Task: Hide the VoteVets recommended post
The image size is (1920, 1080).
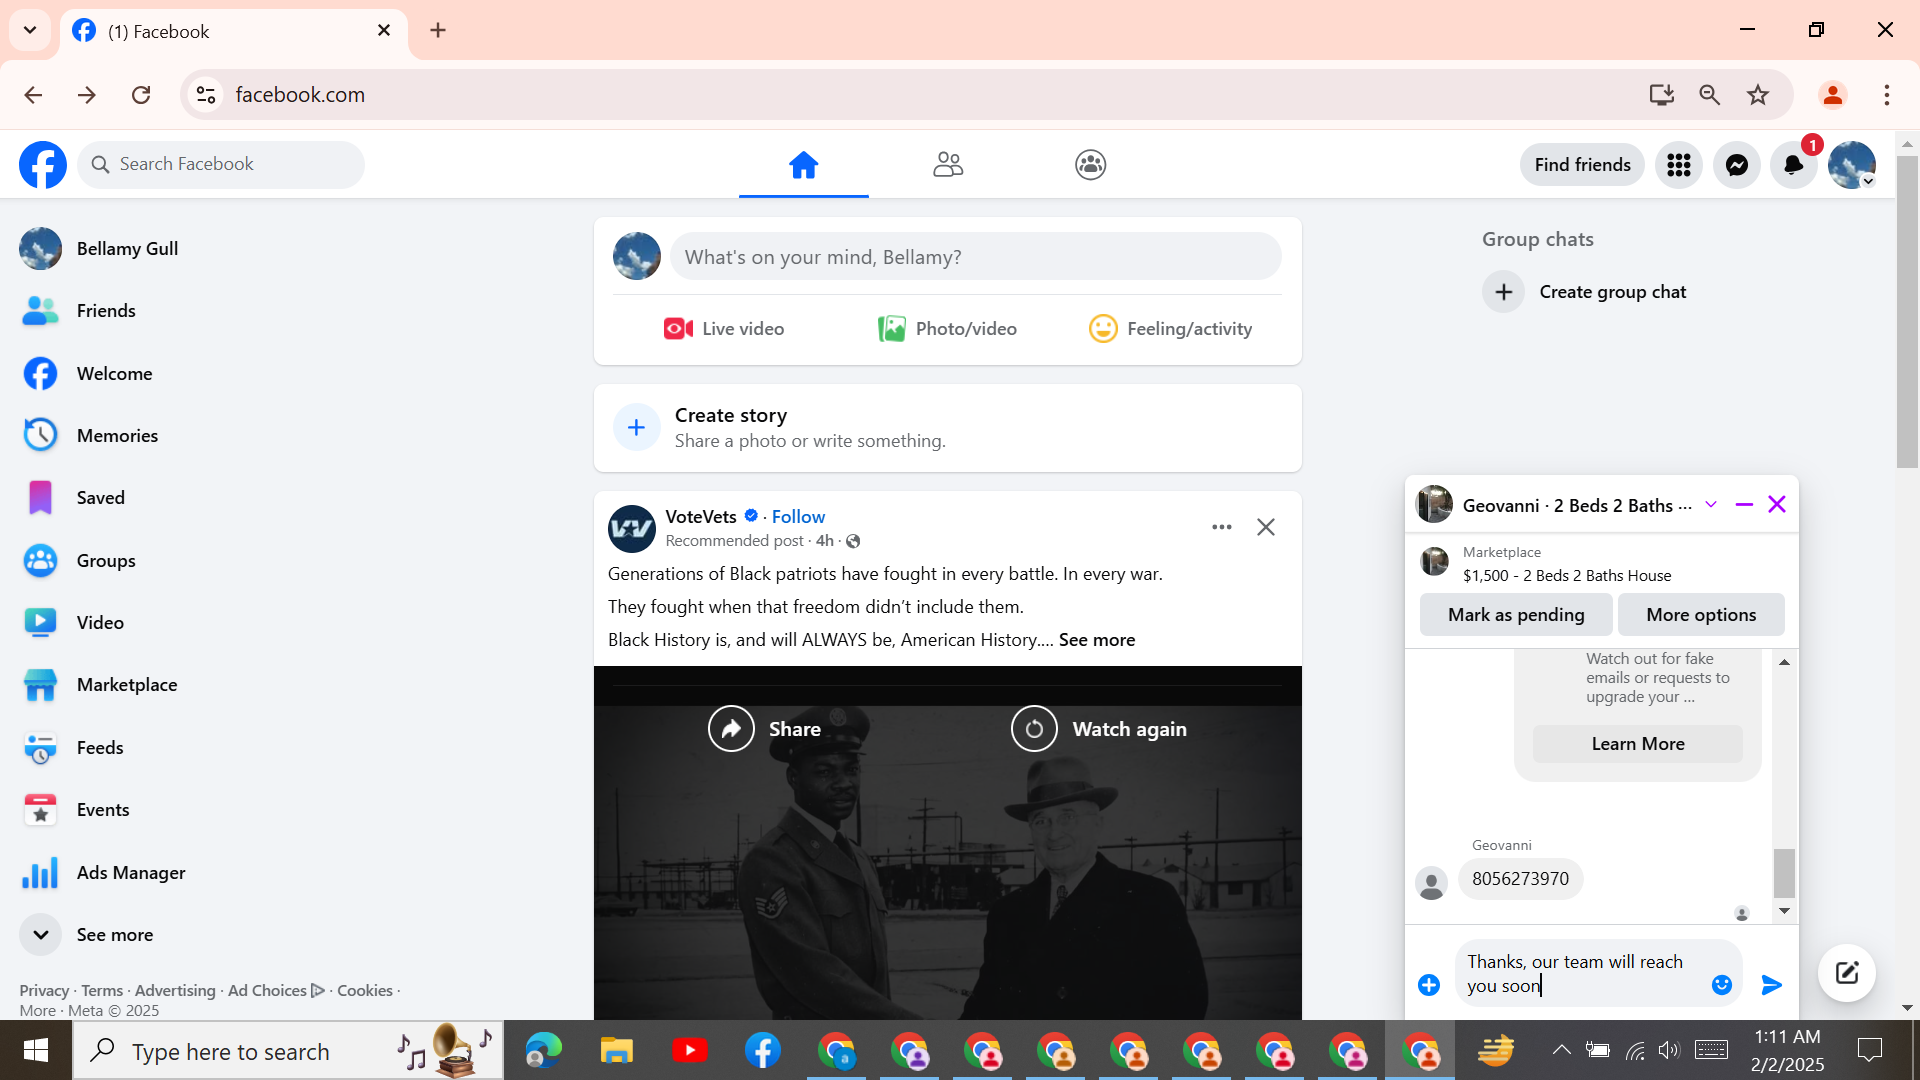Action: (1265, 527)
